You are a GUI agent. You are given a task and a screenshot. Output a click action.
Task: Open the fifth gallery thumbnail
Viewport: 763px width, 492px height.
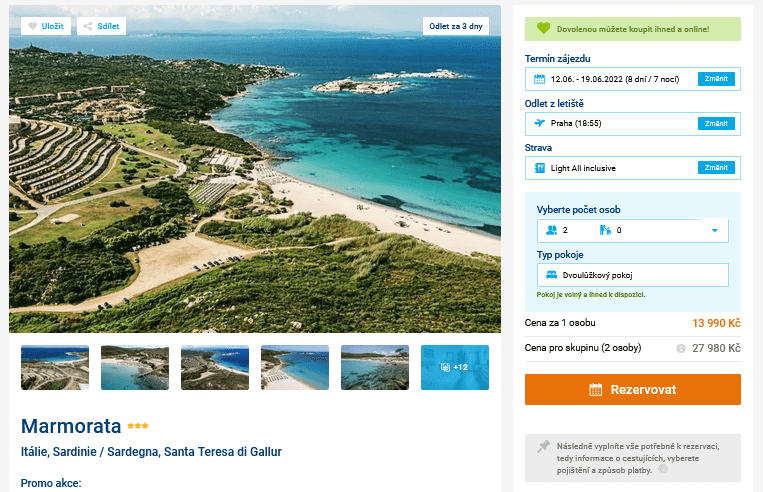coord(375,367)
